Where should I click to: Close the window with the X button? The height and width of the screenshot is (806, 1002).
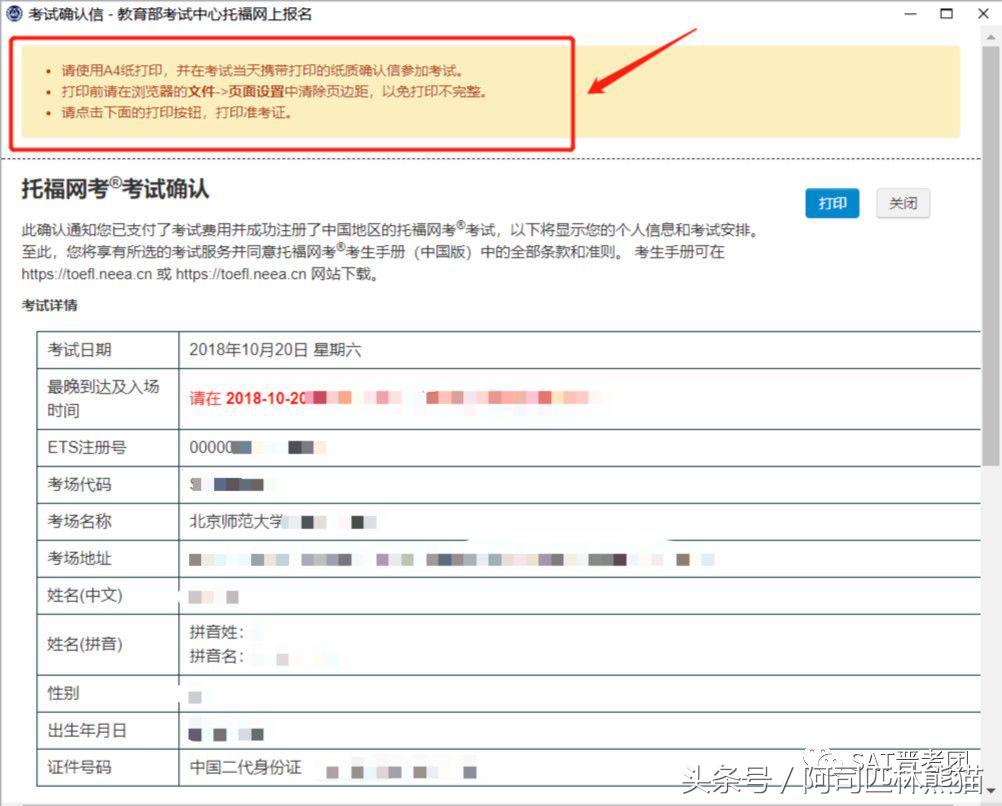pos(984,13)
